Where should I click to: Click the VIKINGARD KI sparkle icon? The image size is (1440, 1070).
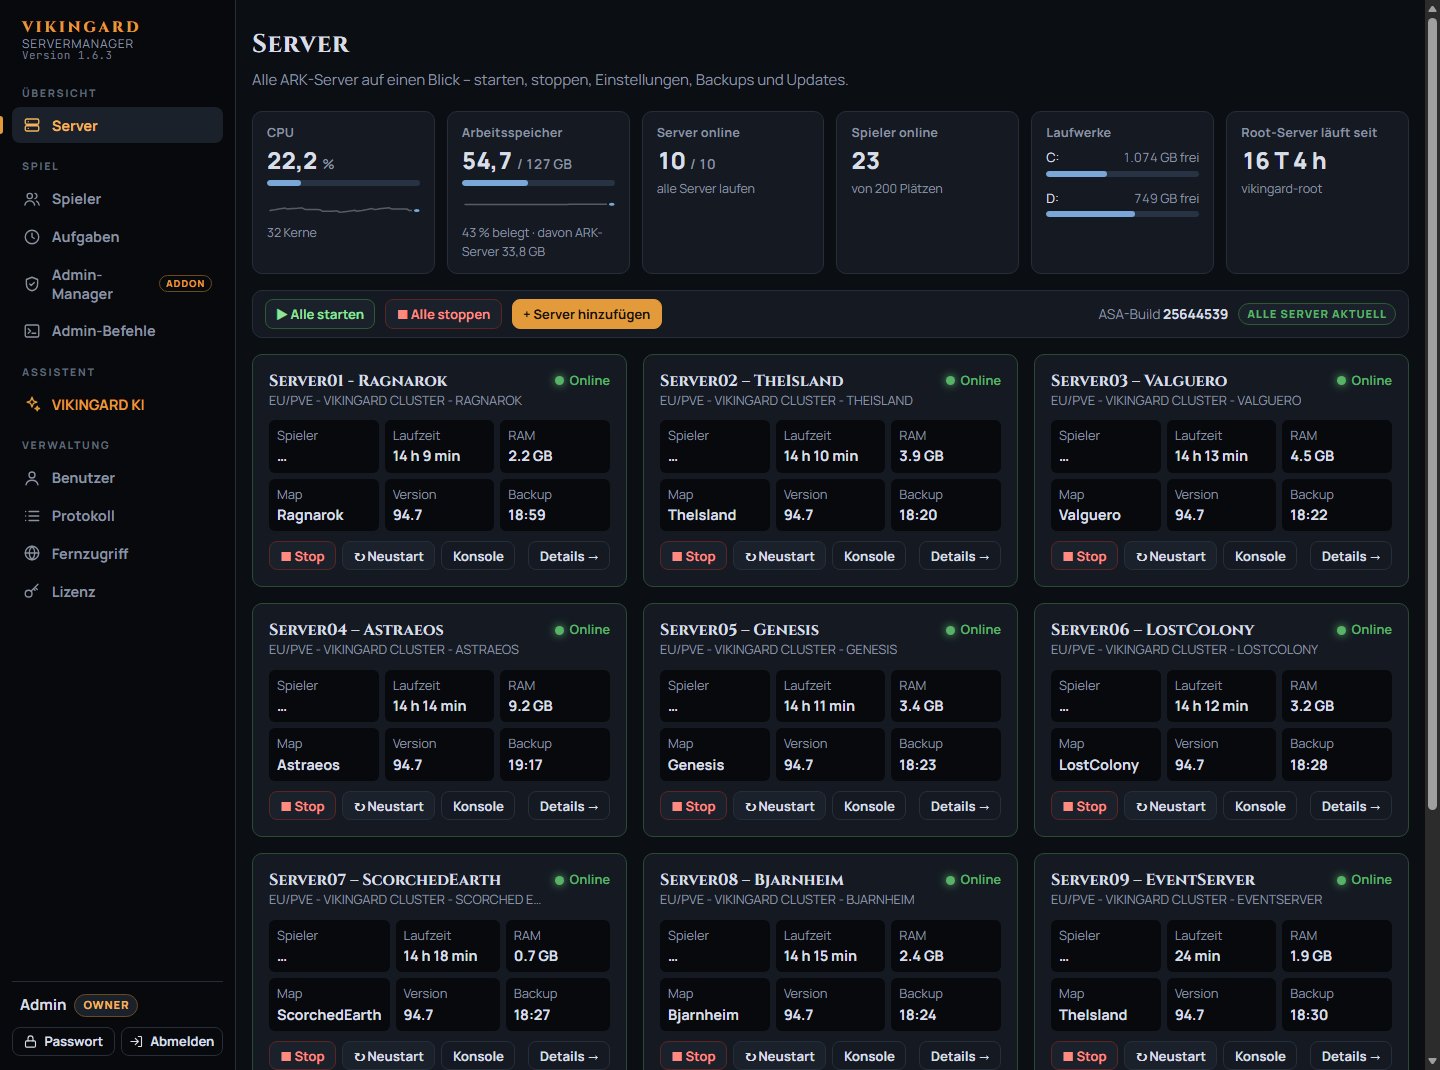point(32,405)
